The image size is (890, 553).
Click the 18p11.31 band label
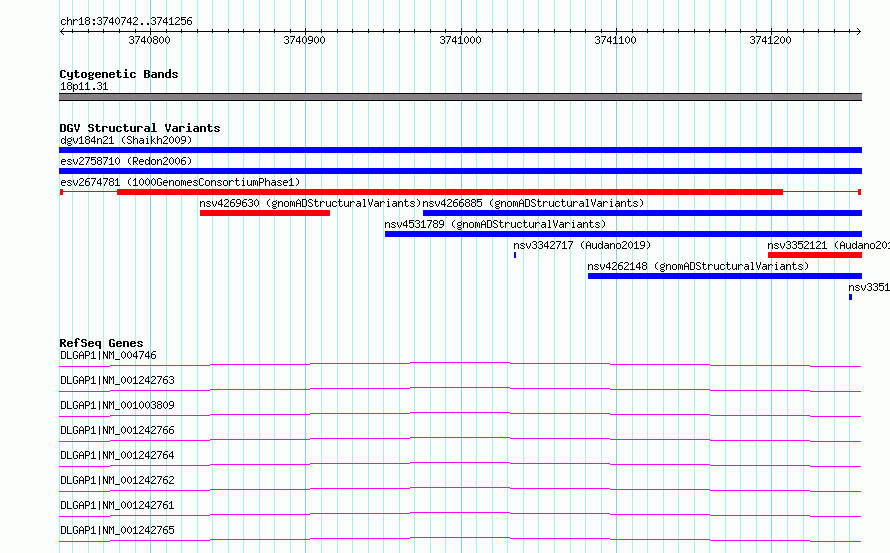(84, 86)
